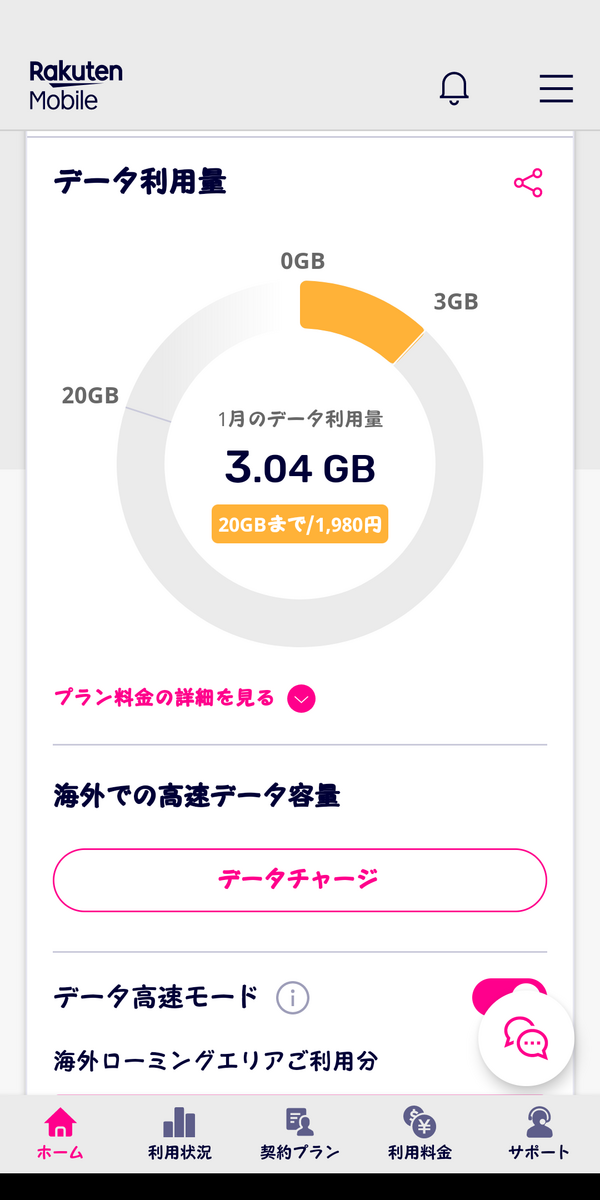This screenshot has height=1200, width=600.
Task: Tap the 利用料金 yen icon
Action: (420, 1122)
